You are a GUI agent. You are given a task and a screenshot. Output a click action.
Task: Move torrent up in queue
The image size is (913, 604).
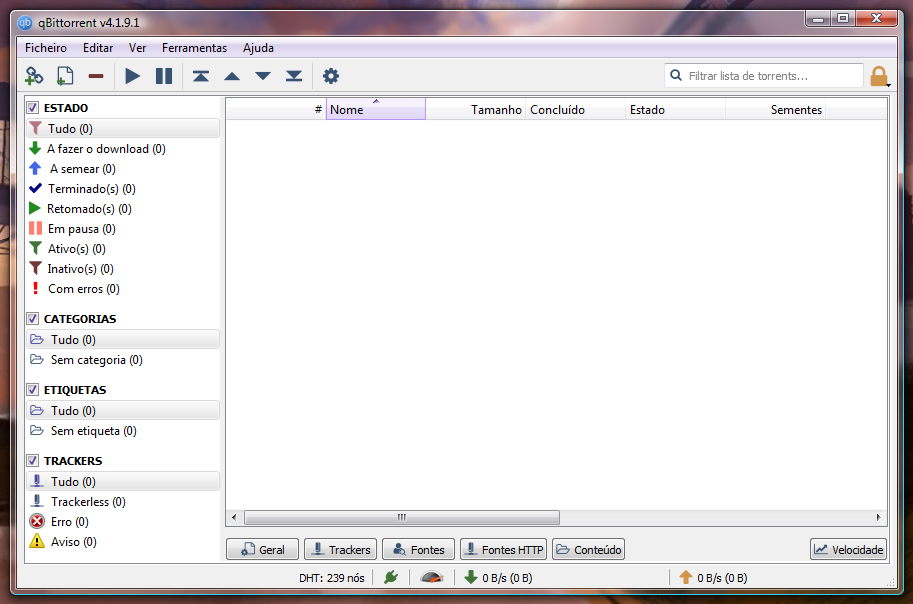[232, 76]
